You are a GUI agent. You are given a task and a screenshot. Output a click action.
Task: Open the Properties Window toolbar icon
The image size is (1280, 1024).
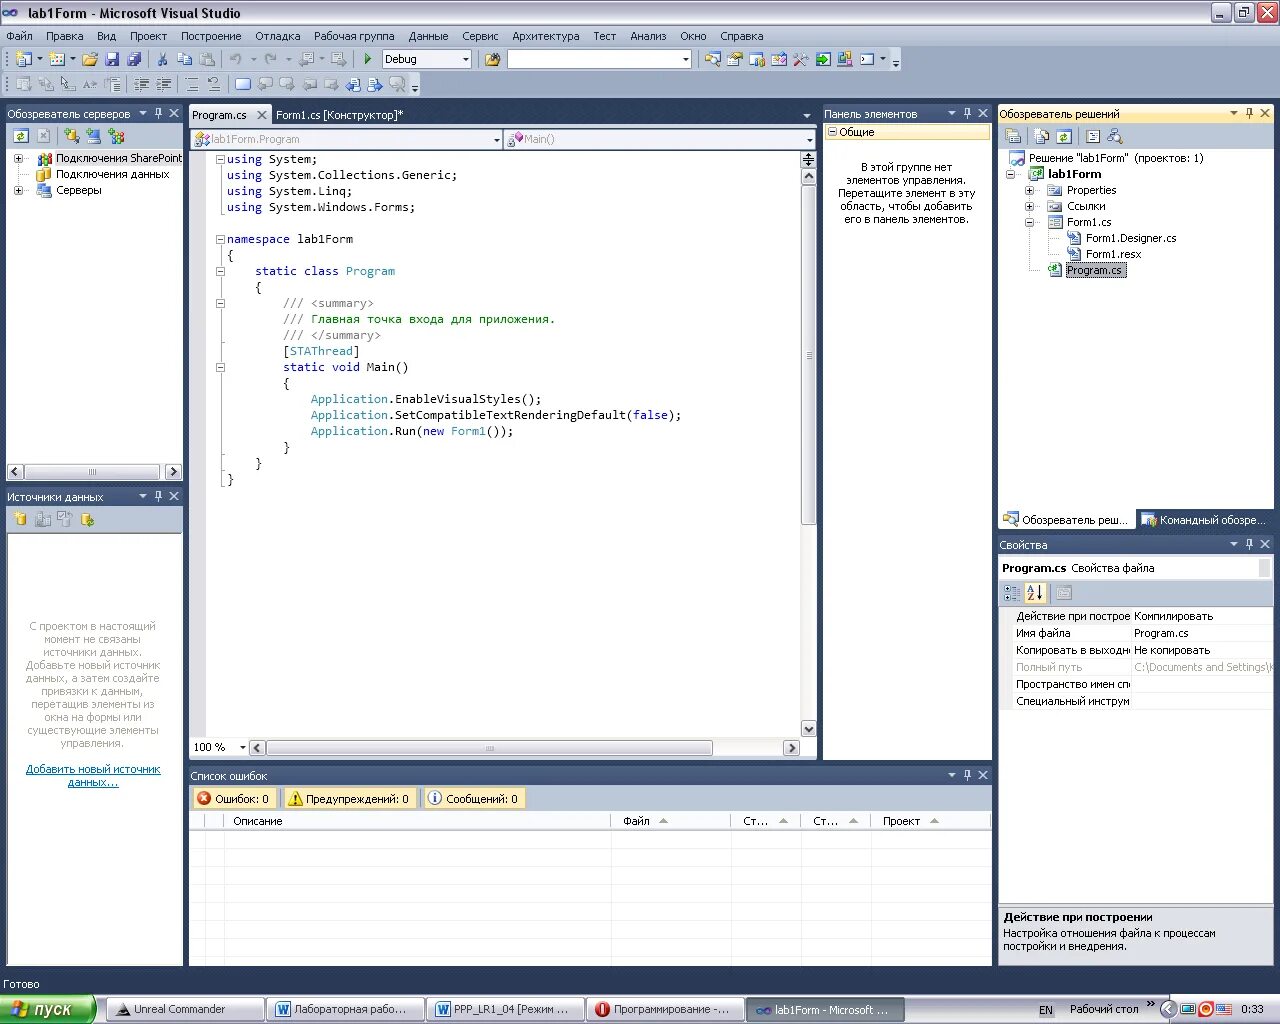[734, 59]
